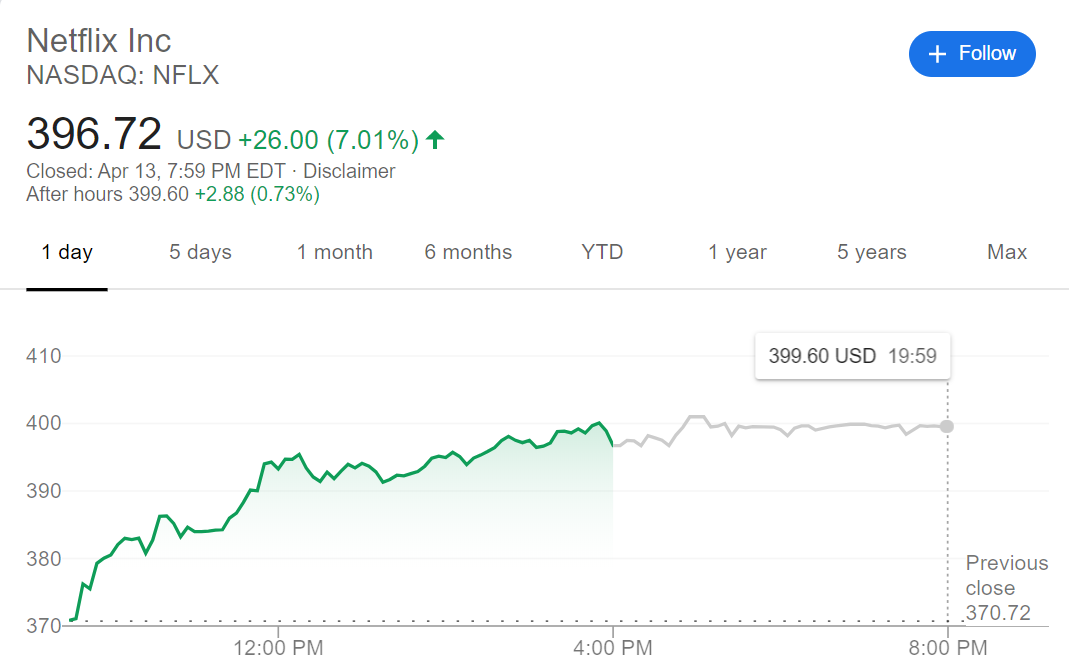Image resolution: width=1069 pixels, height=671 pixels.
Task: View the 1 year chart
Action: click(737, 252)
